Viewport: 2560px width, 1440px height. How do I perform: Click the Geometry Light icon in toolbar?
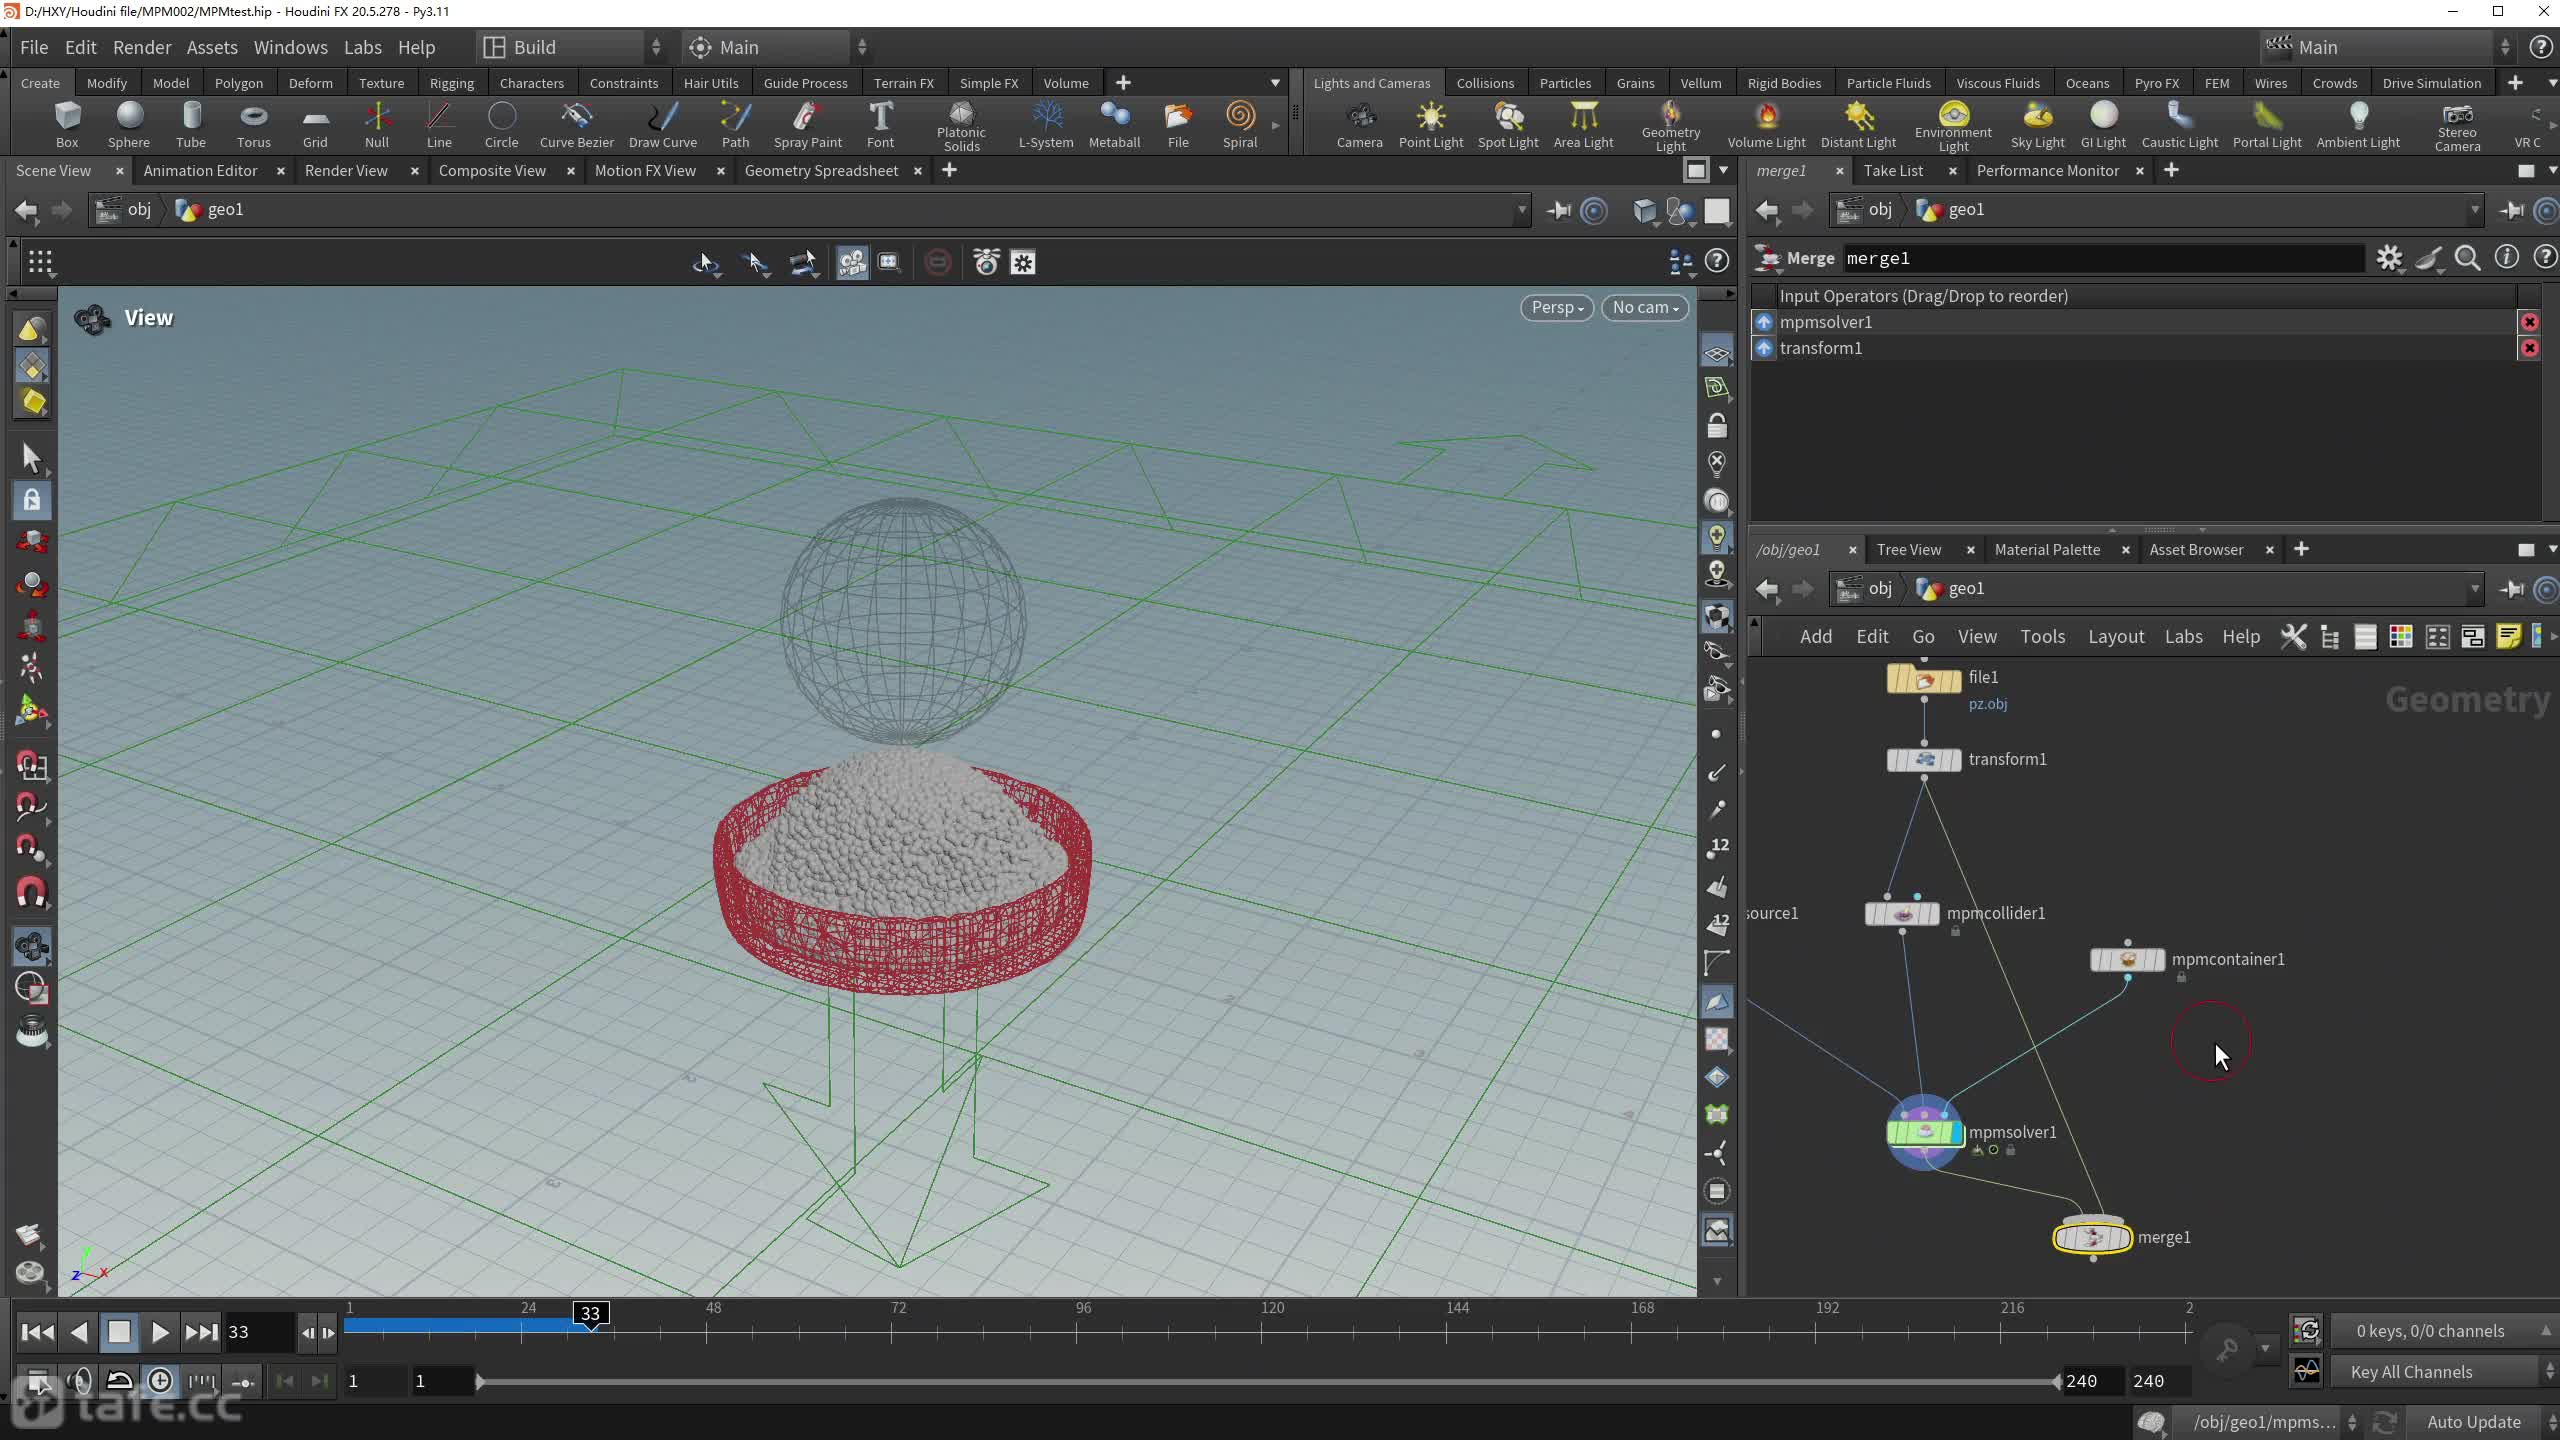click(x=1669, y=114)
